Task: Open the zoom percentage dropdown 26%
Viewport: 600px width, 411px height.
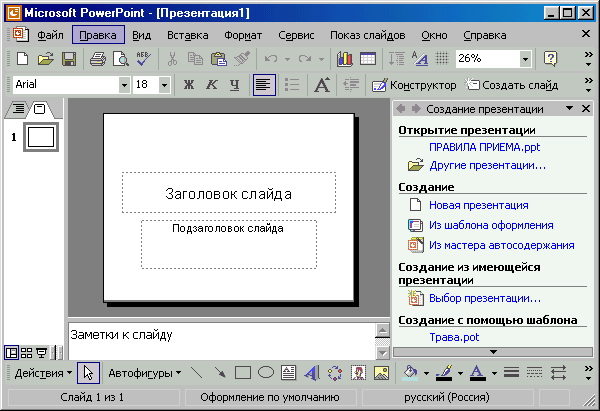Action: point(525,59)
